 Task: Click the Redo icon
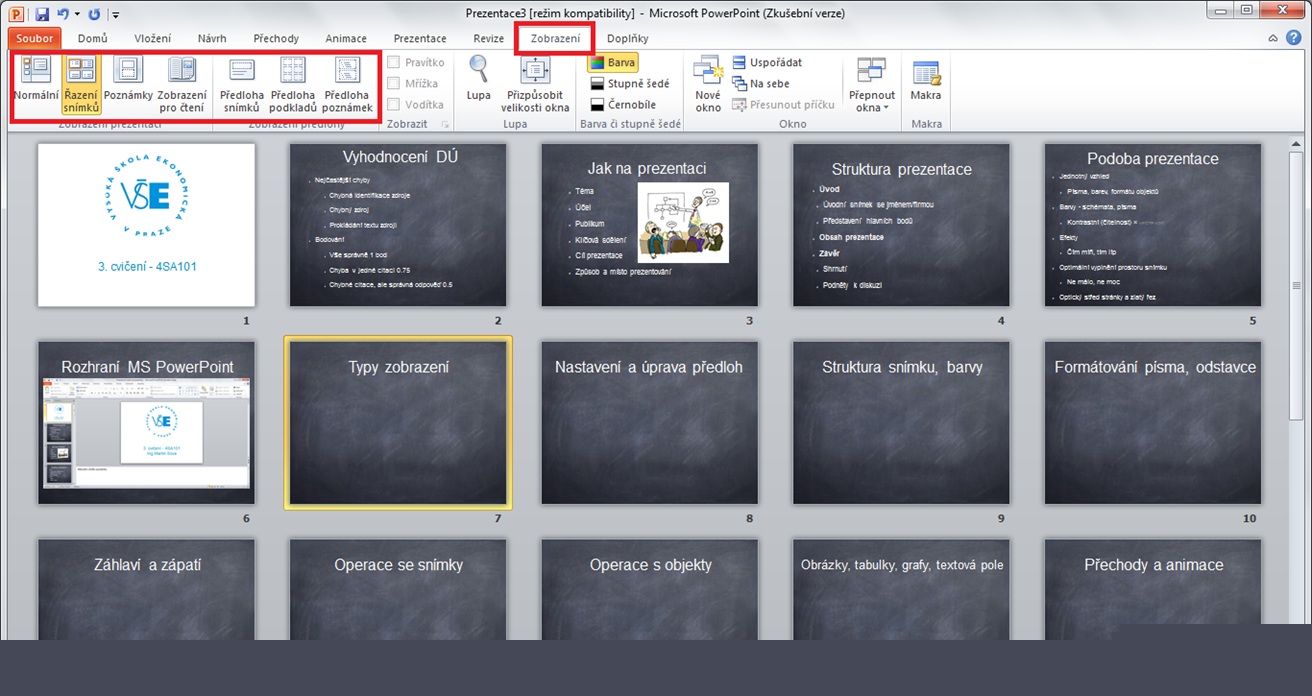[x=94, y=14]
